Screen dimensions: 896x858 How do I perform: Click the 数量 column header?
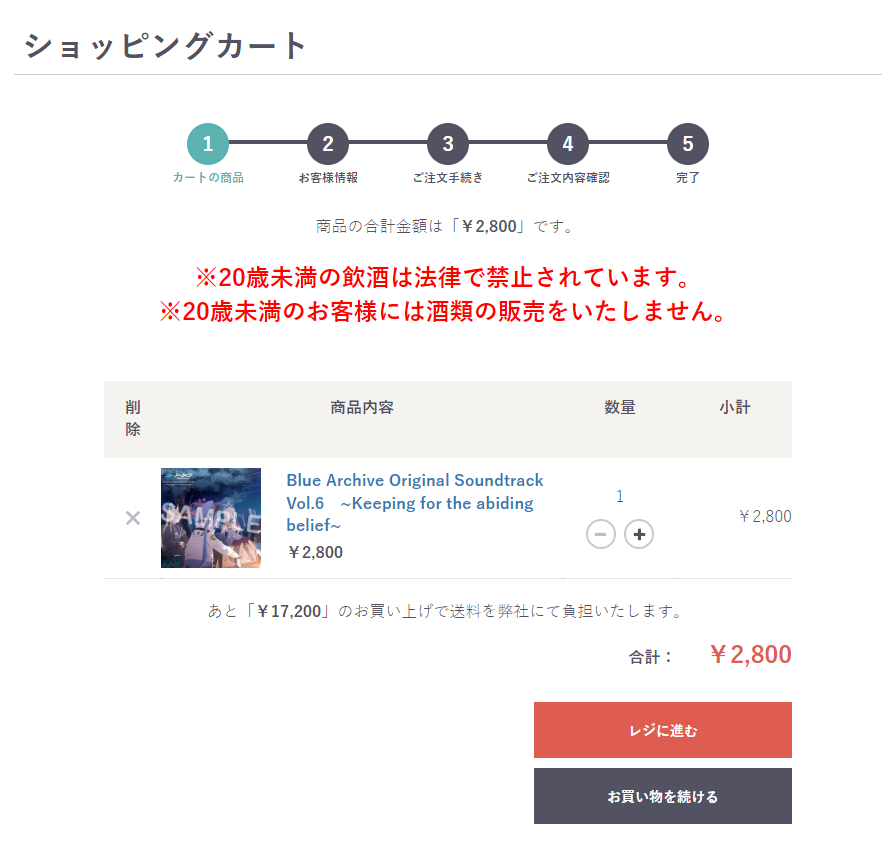pyautogui.click(x=620, y=407)
